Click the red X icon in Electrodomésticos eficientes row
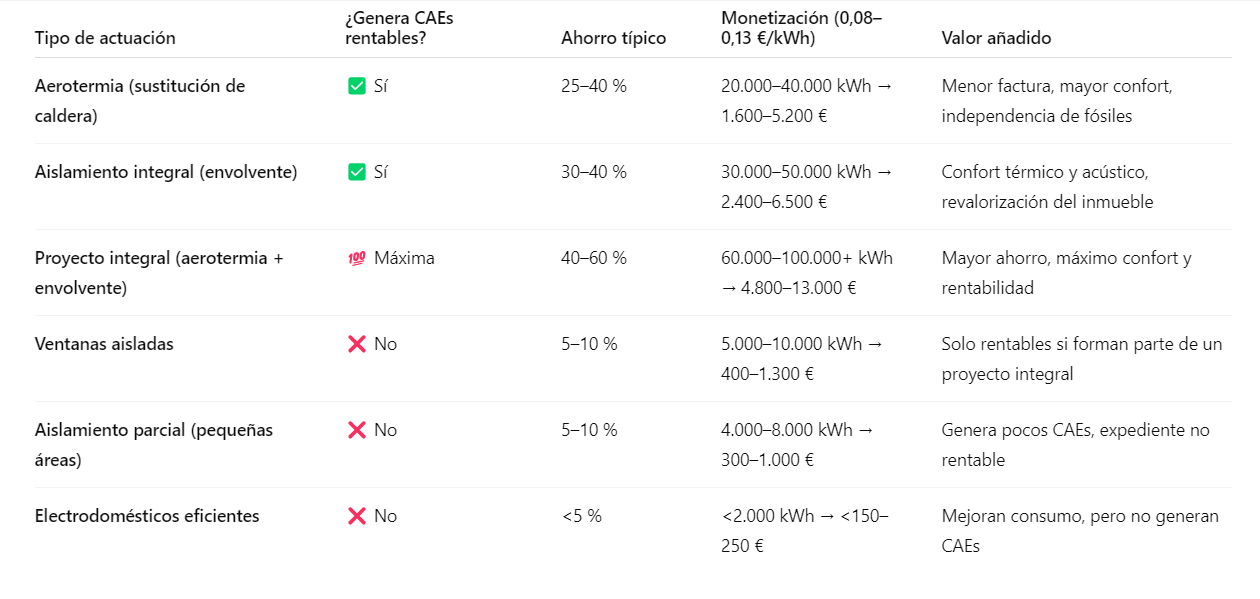1260x599 pixels. 356,516
